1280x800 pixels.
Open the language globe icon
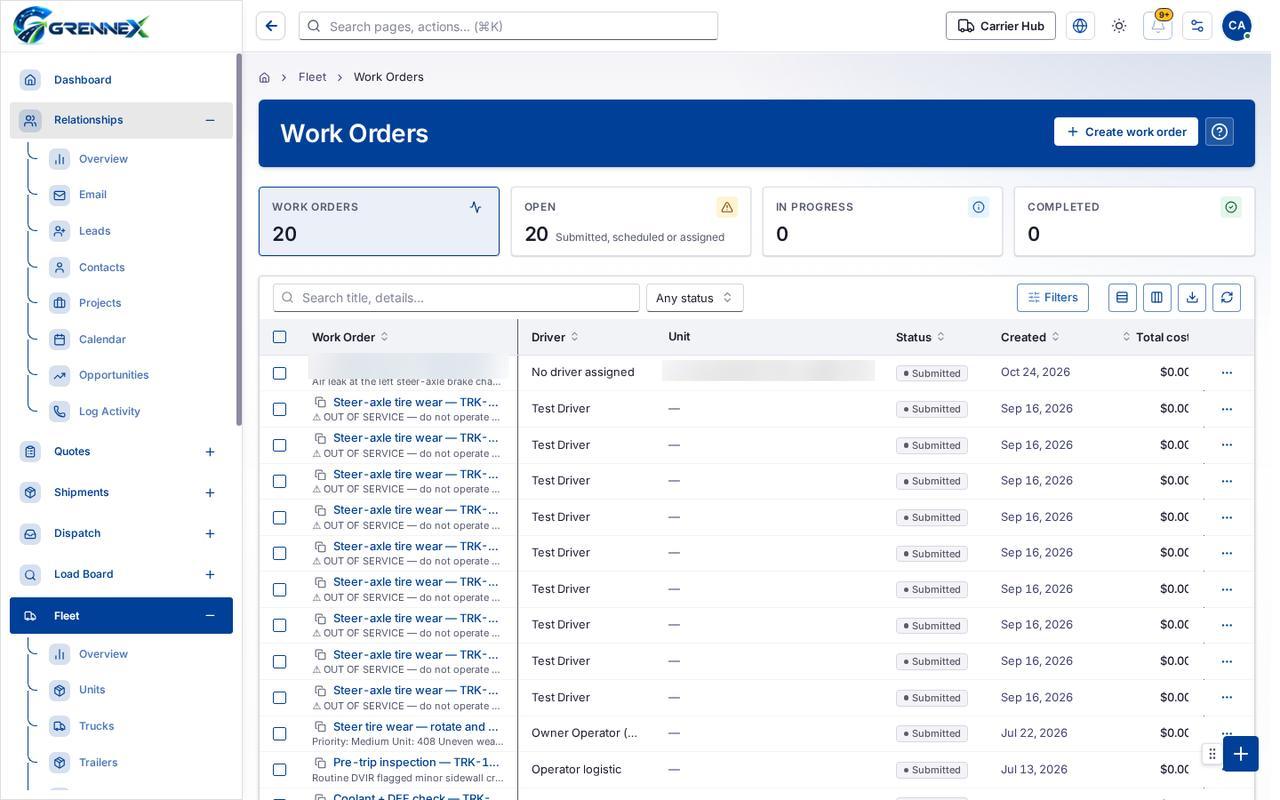1080,26
